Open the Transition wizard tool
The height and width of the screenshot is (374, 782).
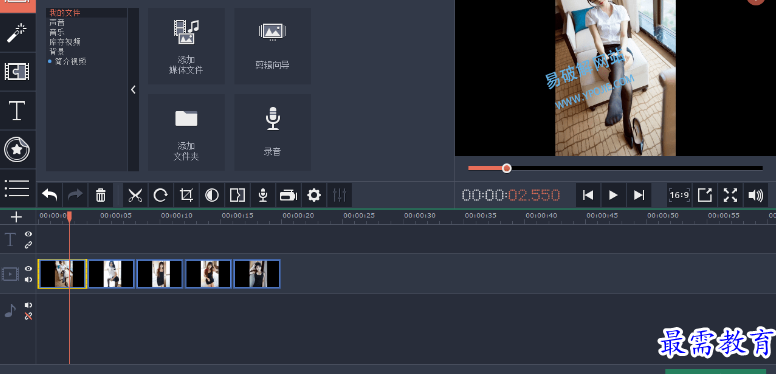(x=237, y=195)
